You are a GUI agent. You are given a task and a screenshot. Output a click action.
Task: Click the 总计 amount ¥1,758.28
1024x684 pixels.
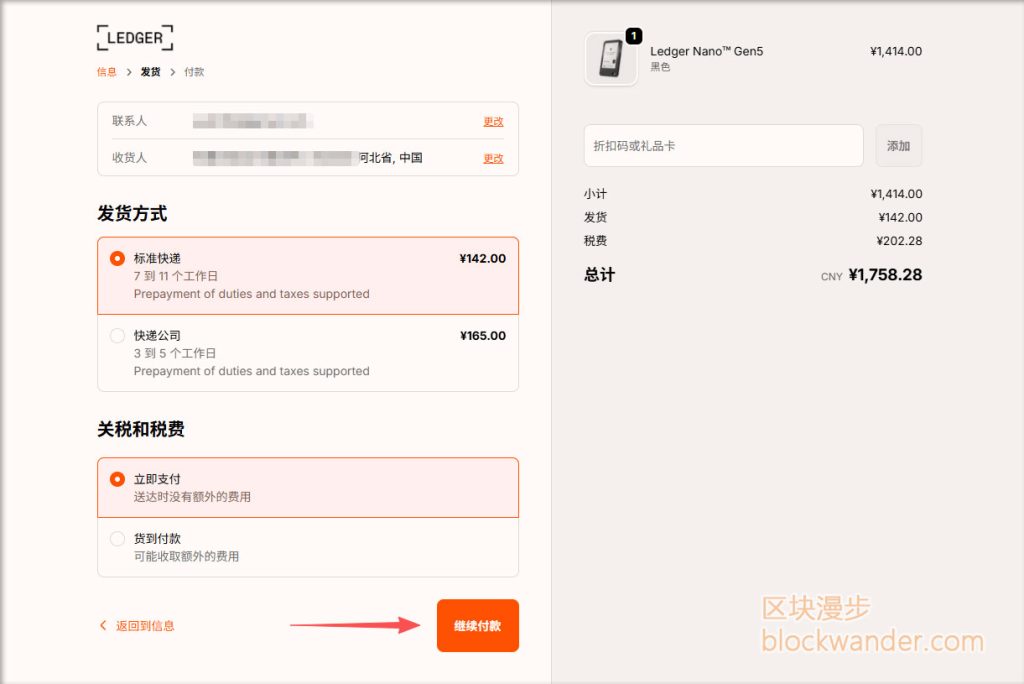click(x=885, y=275)
